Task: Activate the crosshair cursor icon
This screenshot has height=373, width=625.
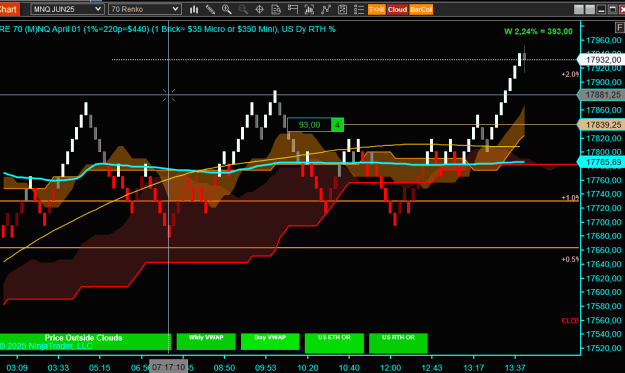Action: click(259, 9)
